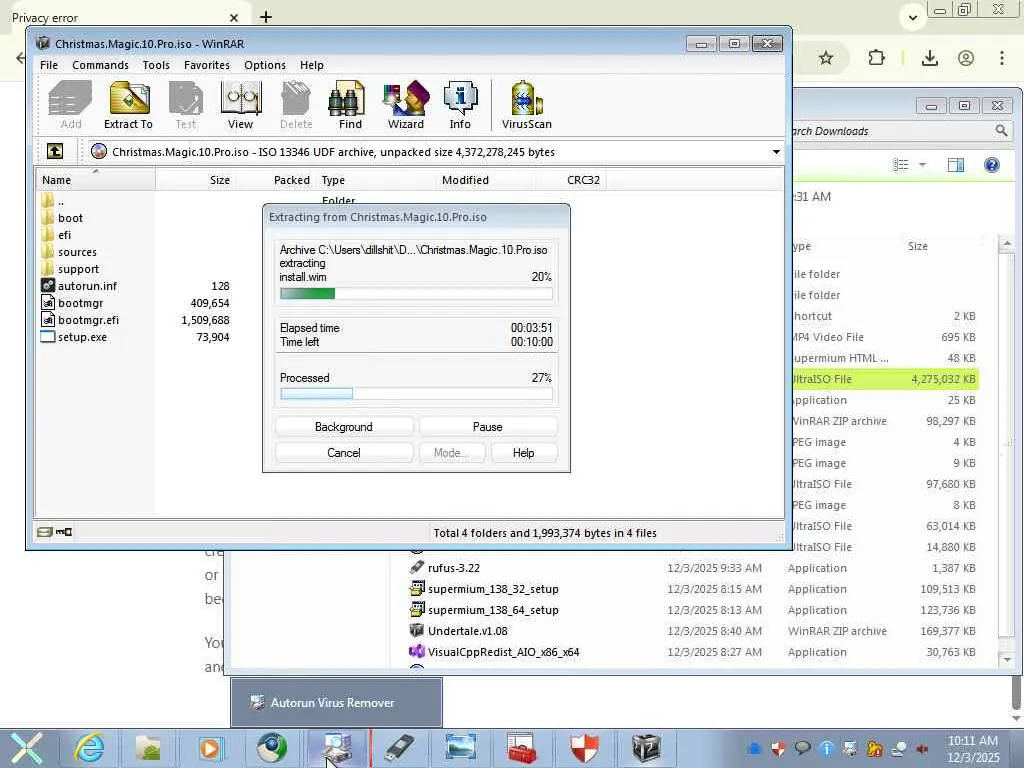Image resolution: width=1024 pixels, height=768 pixels.
Task: Click the Start button on the taskbar
Action: coord(27,748)
